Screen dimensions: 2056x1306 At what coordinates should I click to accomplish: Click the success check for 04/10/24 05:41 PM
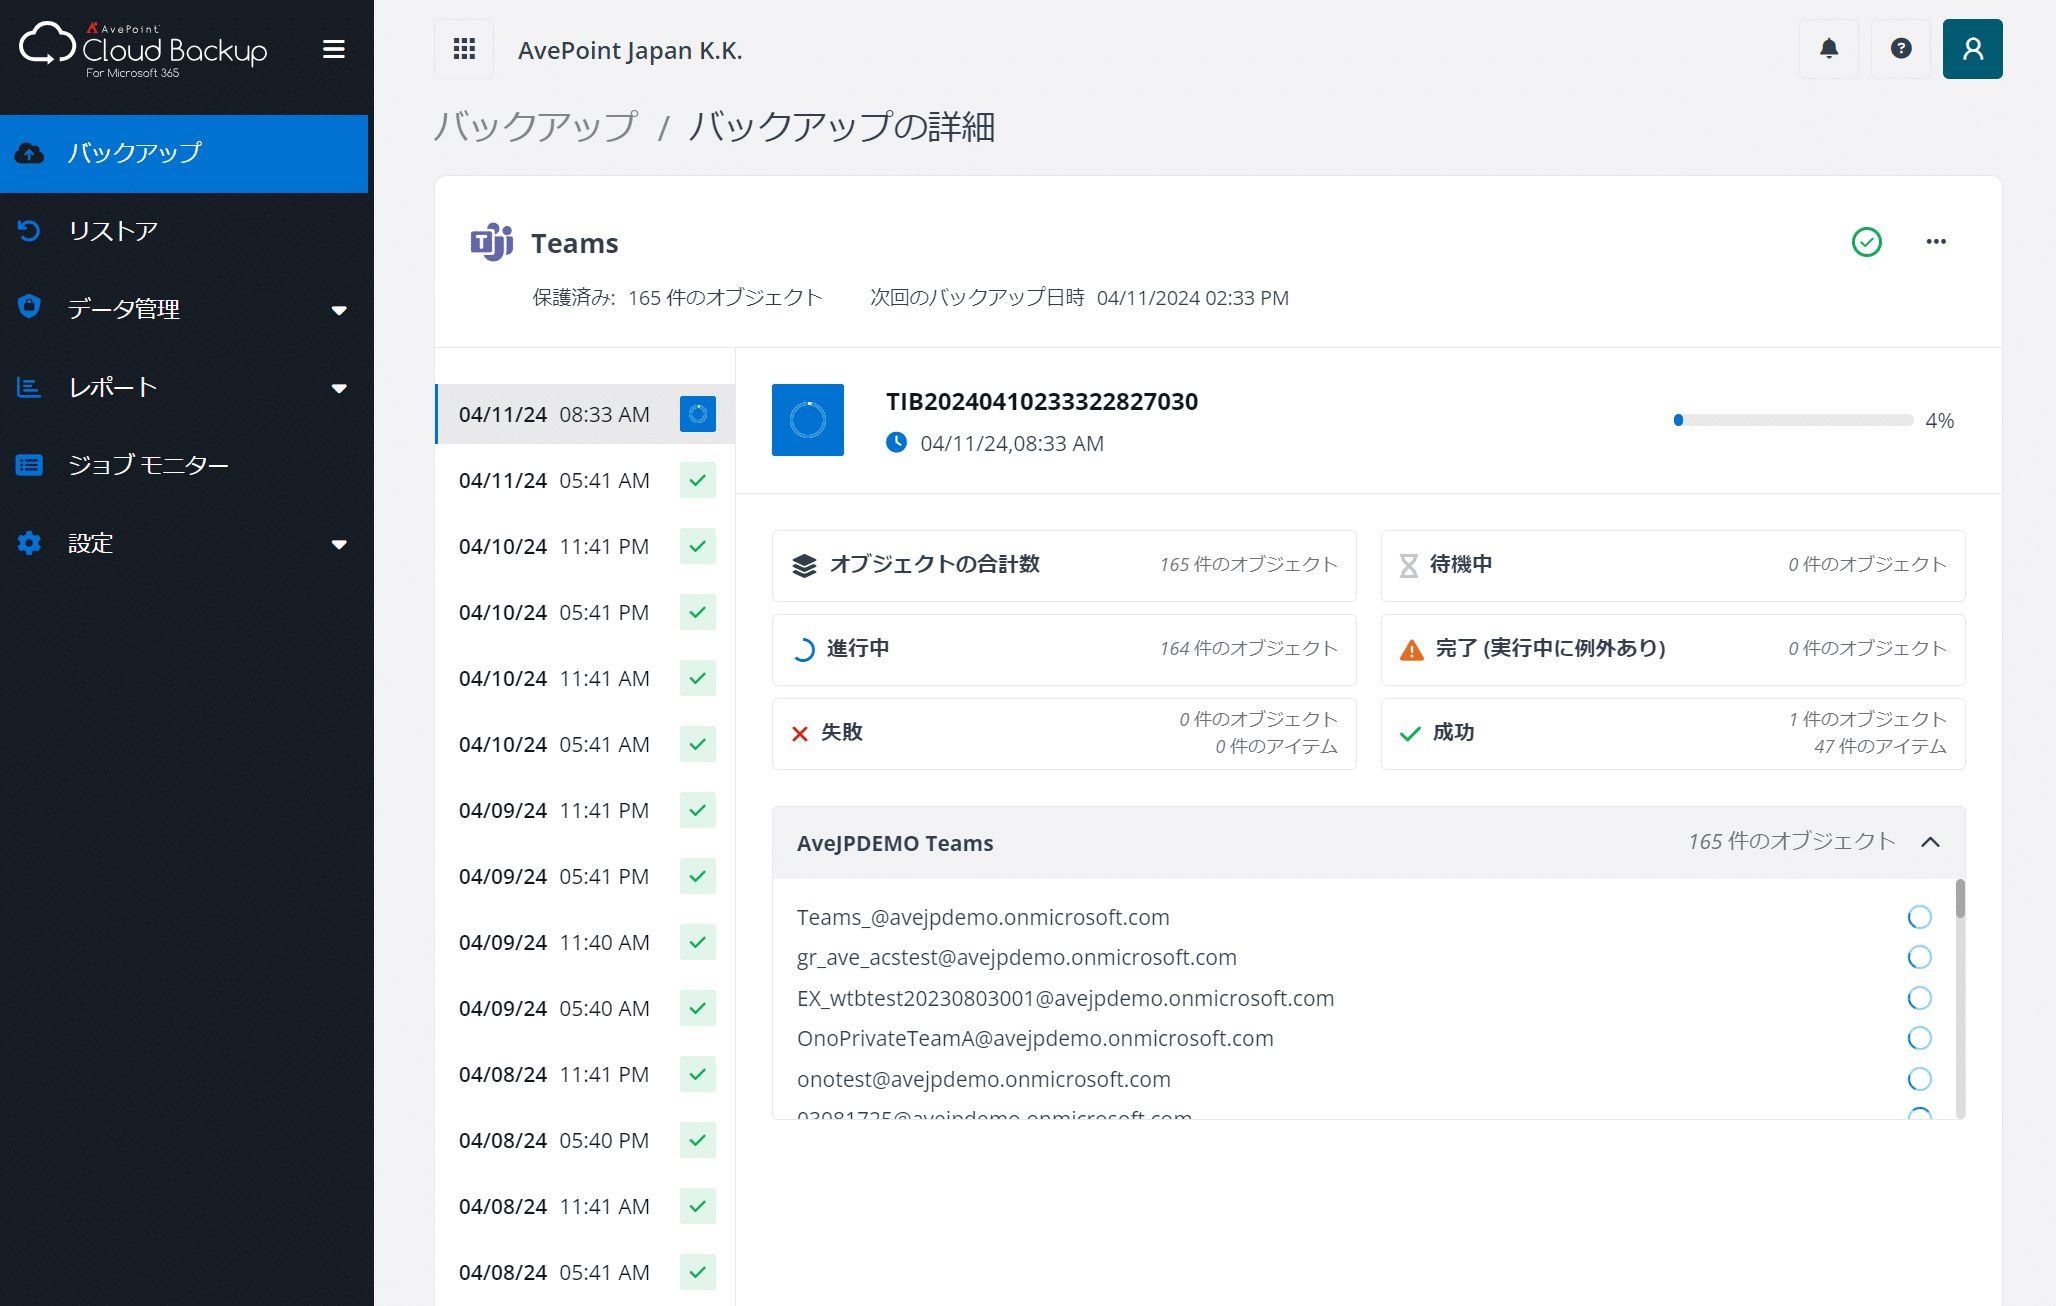coord(698,612)
